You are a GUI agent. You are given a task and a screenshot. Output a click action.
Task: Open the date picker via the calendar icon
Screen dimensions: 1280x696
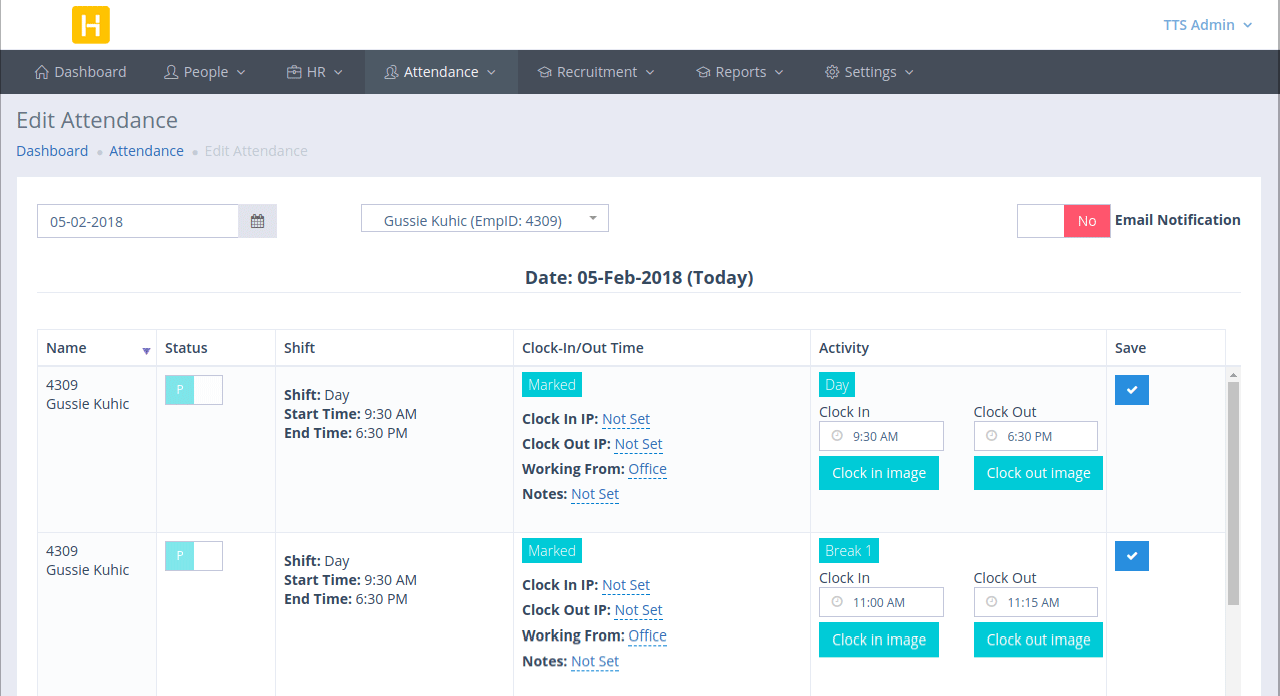(x=258, y=221)
